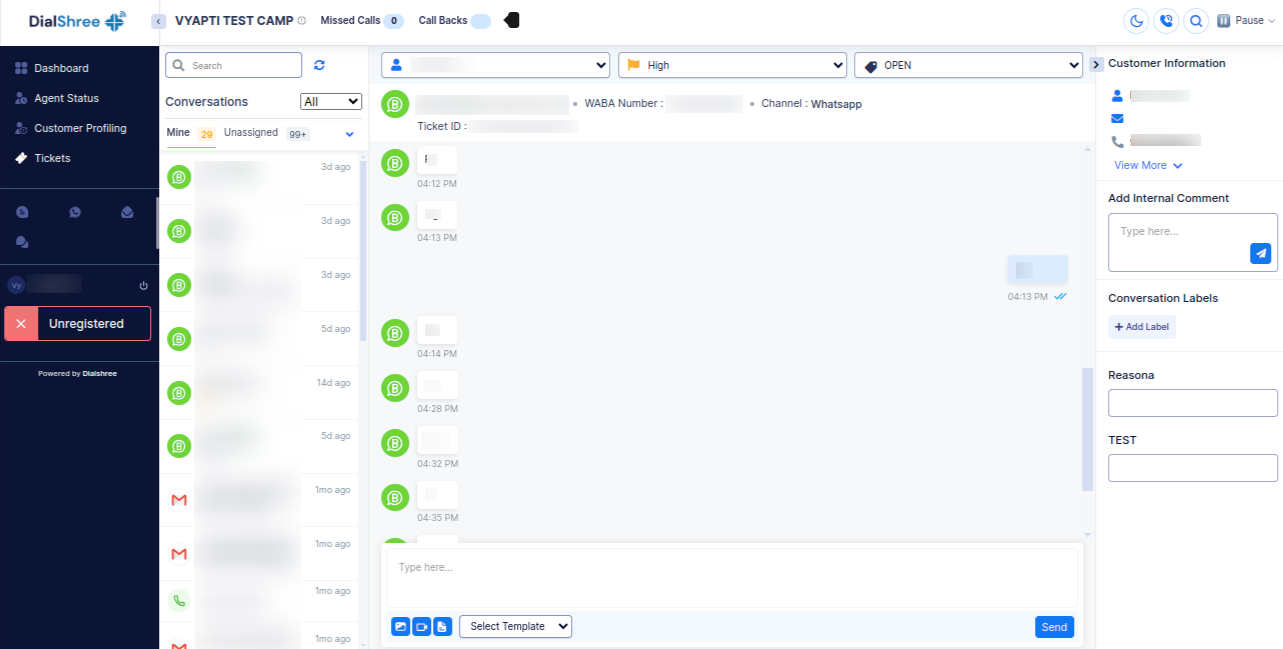The image size is (1283, 649).
Task: Click the power logout icon
Action: pyautogui.click(x=143, y=286)
